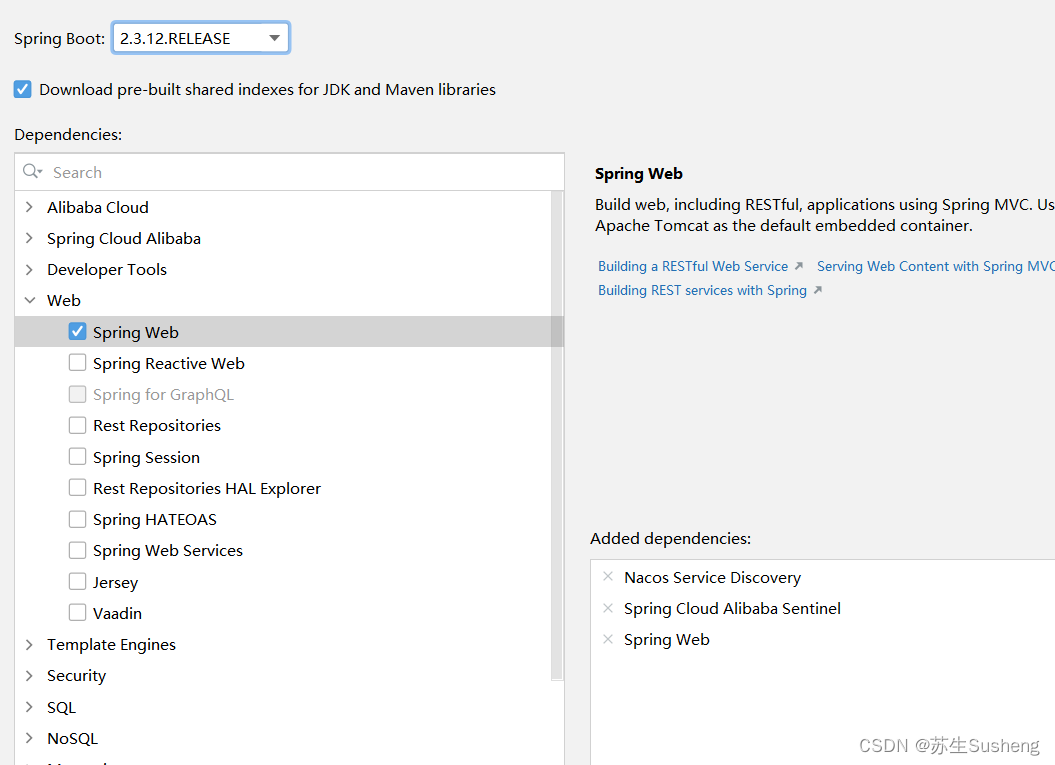Expand the Security category

(29, 676)
